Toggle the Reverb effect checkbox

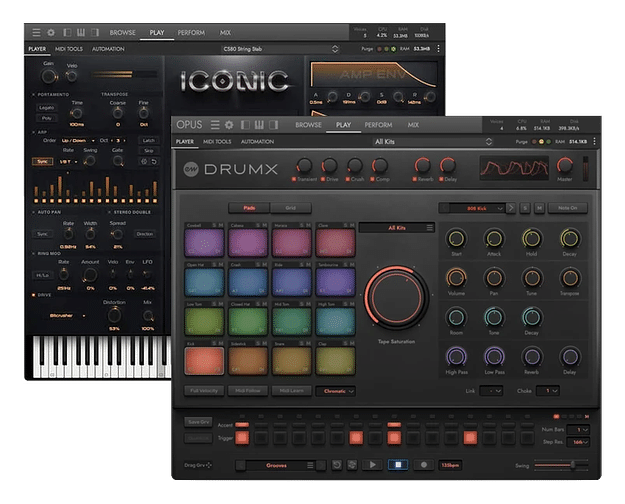pyautogui.click(x=415, y=179)
